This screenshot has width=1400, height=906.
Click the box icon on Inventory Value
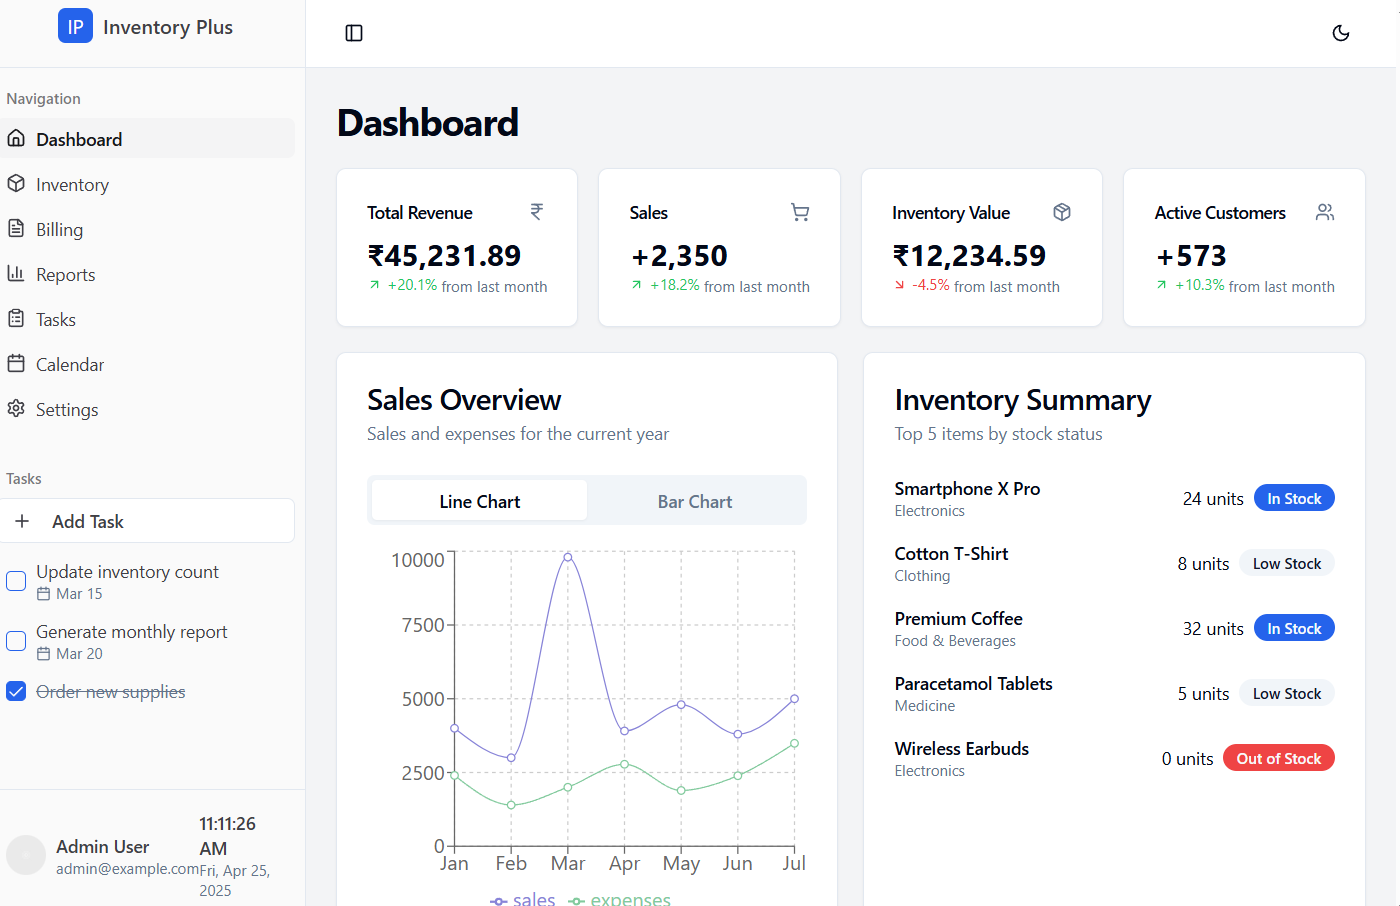pos(1062,212)
